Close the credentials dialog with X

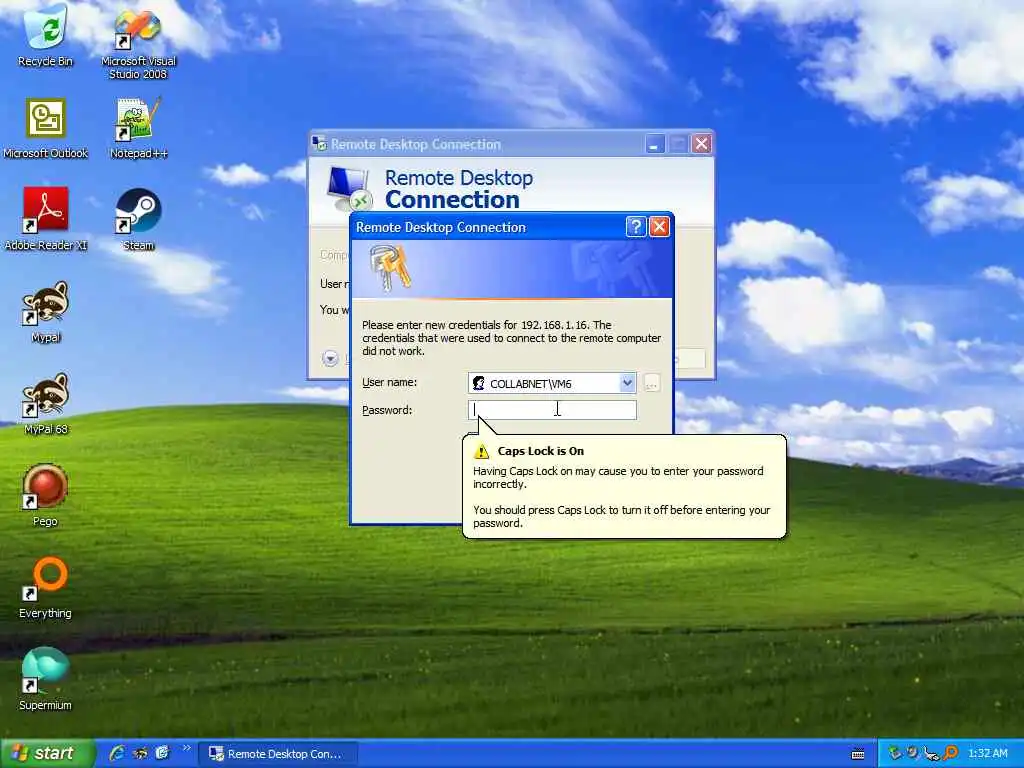pyautogui.click(x=660, y=227)
